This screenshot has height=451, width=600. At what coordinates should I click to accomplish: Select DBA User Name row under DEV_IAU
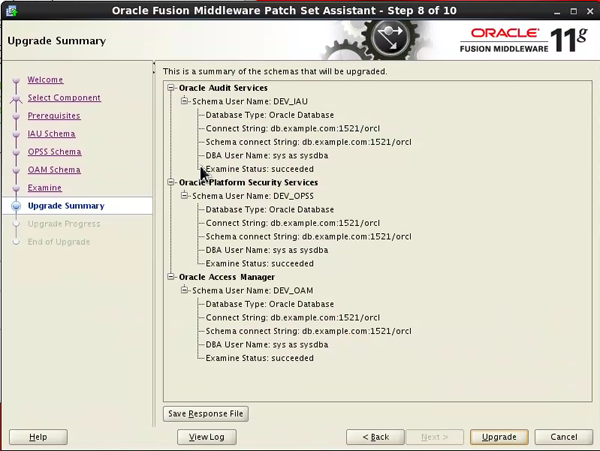click(x=267, y=155)
